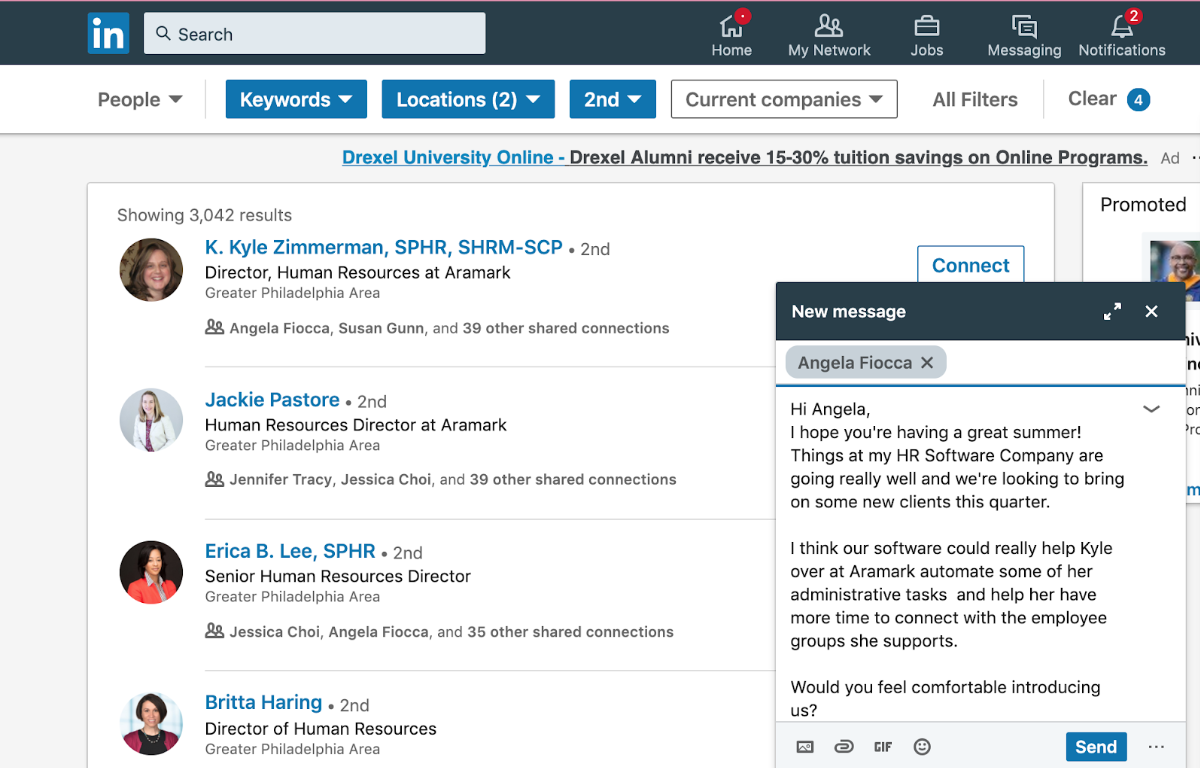Open Erica B. Lee's profile name
Viewport: 1200px width, 768px height.
[x=290, y=551]
